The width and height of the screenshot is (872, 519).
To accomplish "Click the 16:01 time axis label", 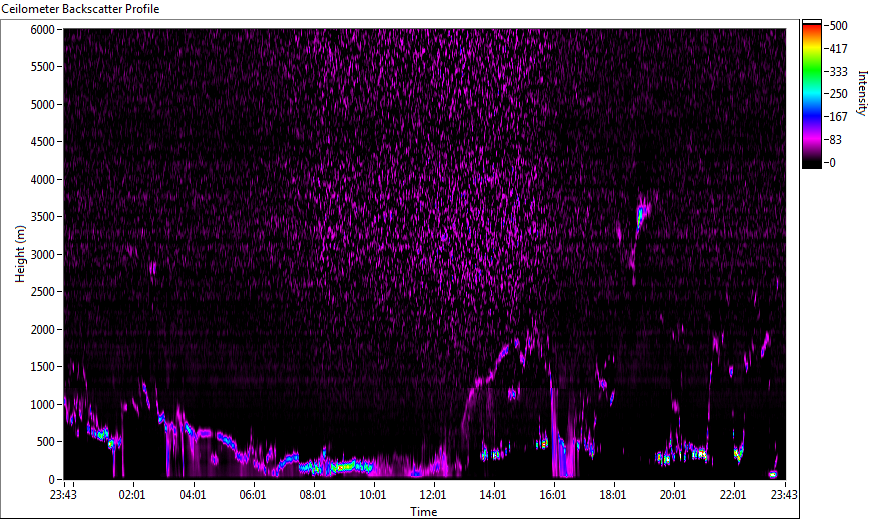I will [553, 495].
